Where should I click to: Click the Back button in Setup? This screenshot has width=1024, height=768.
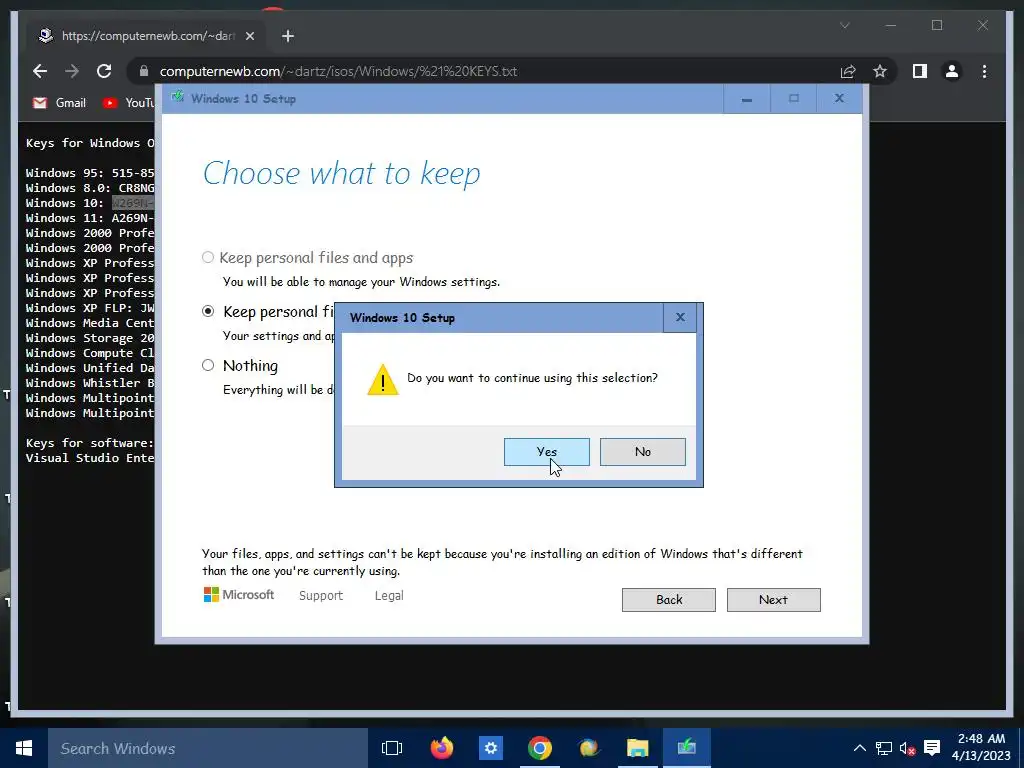(x=668, y=600)
